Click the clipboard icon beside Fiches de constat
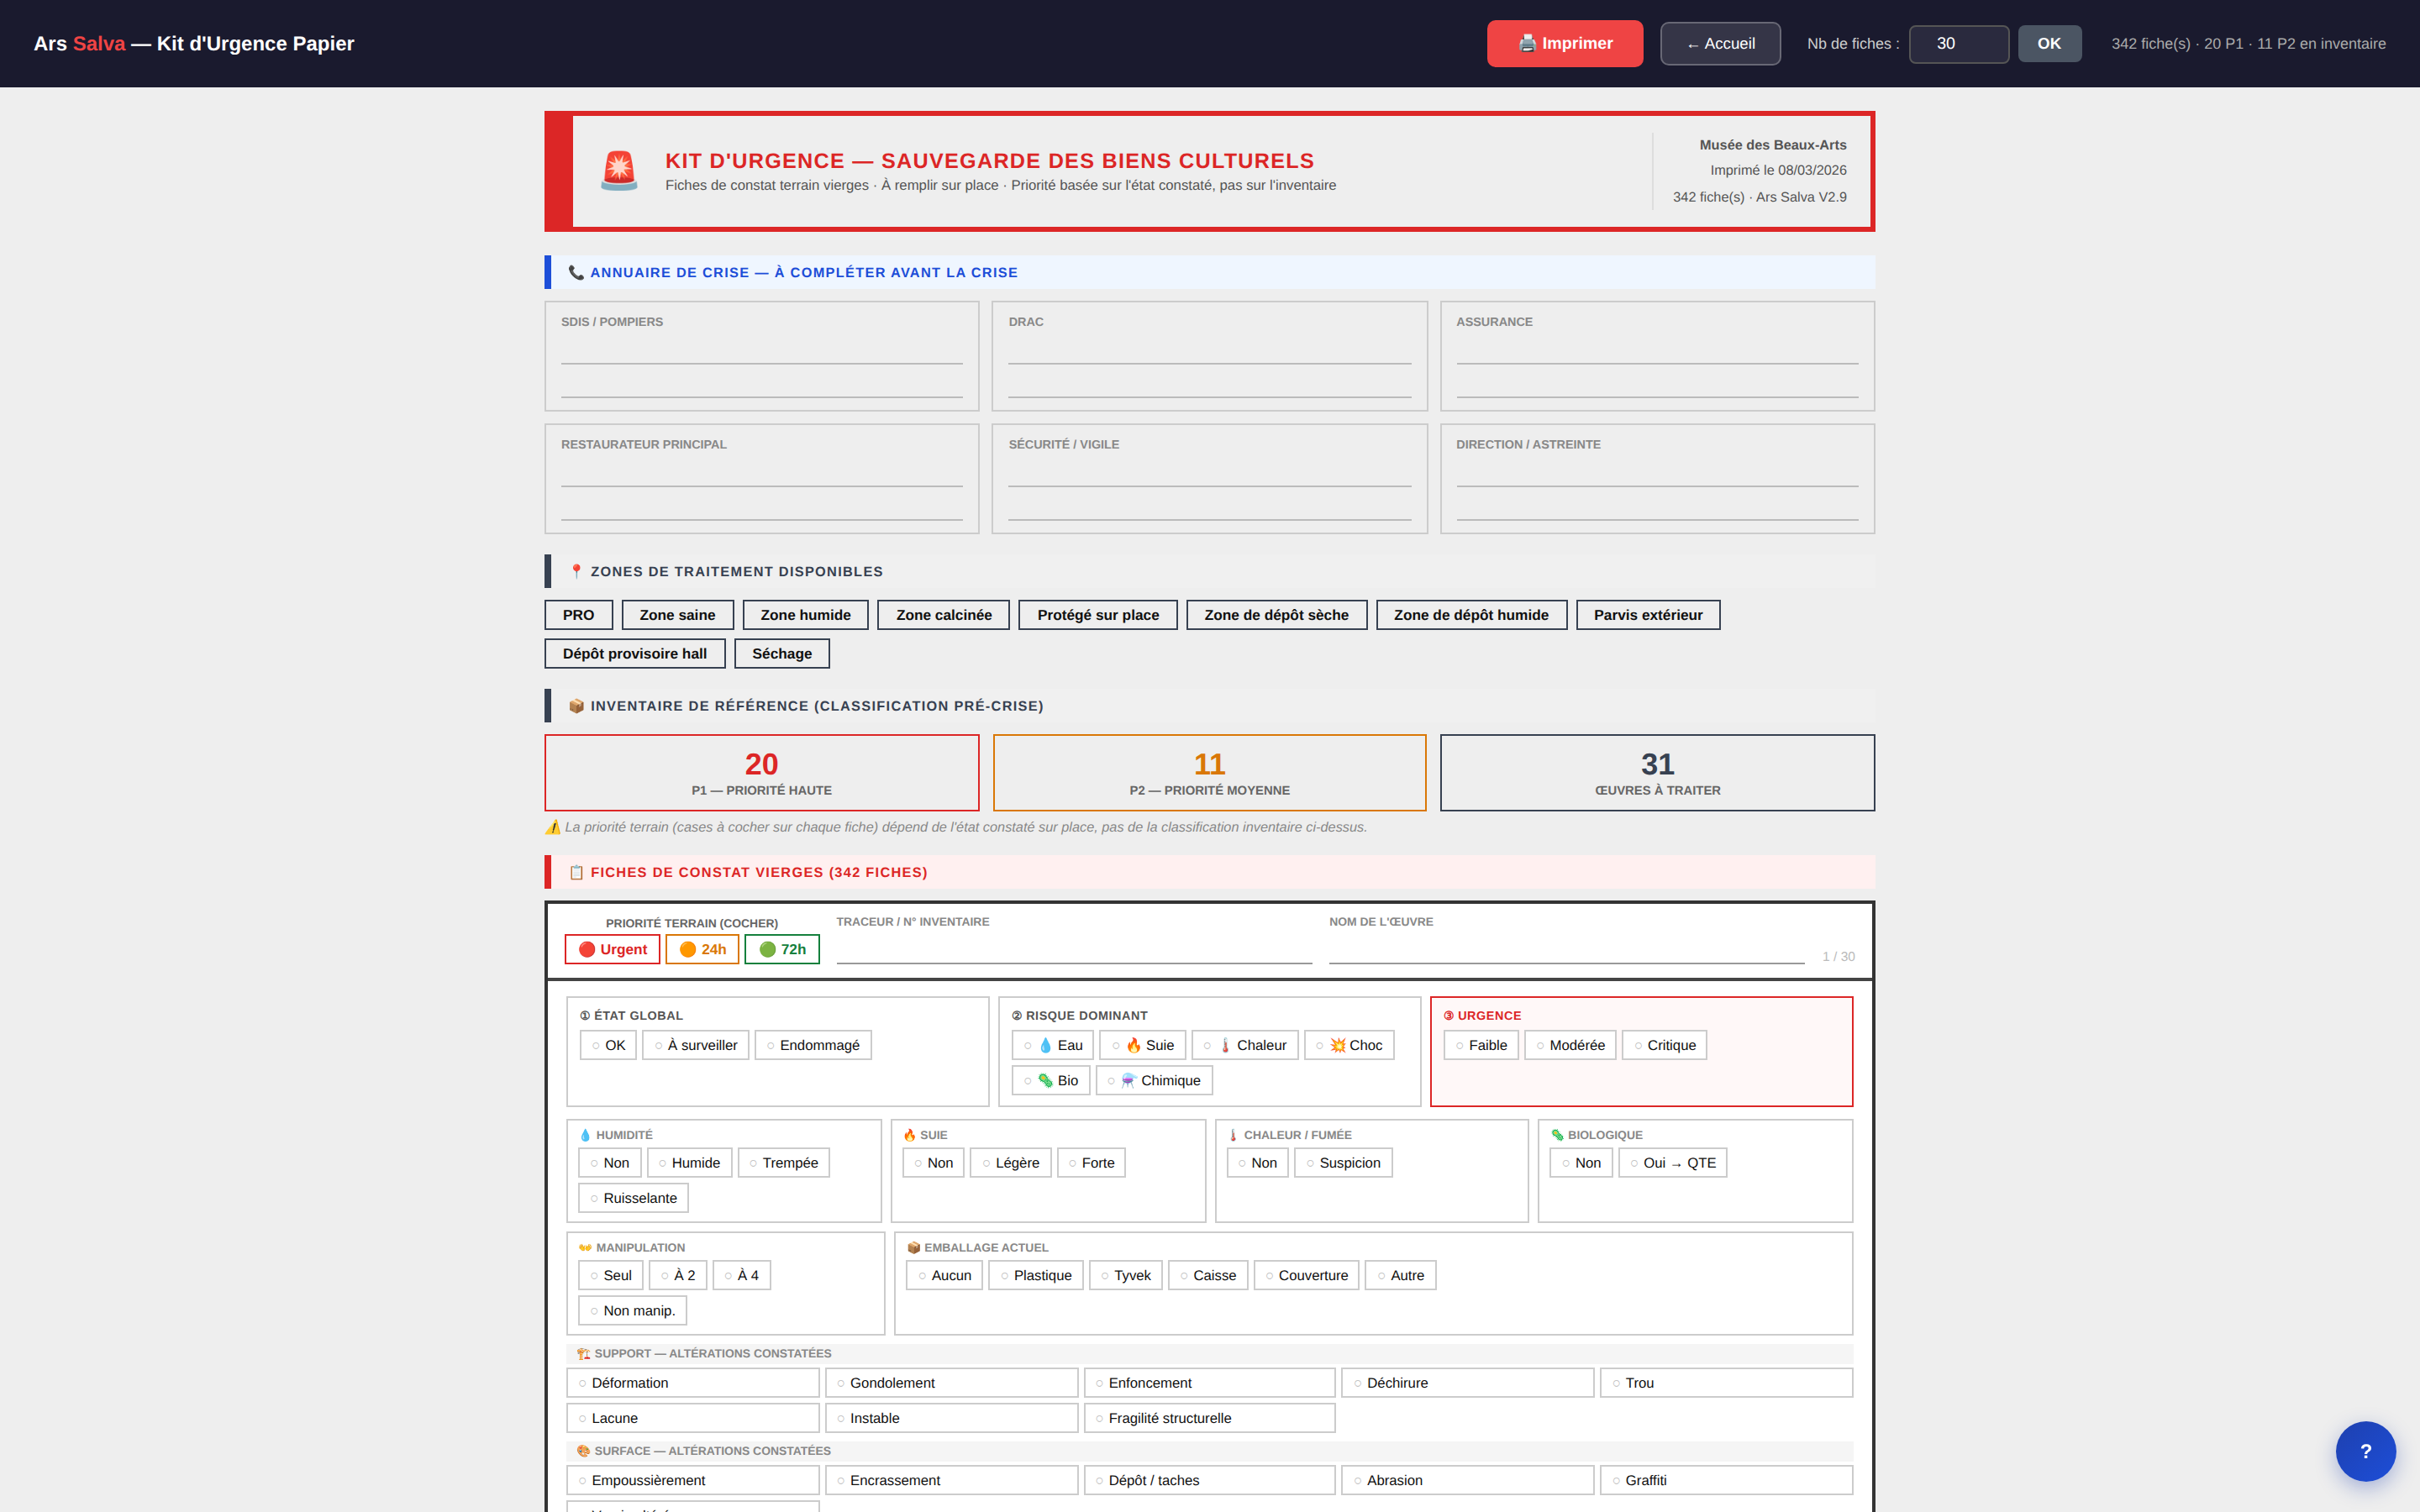The image size is (2420, 1512). tap(576, 872)
